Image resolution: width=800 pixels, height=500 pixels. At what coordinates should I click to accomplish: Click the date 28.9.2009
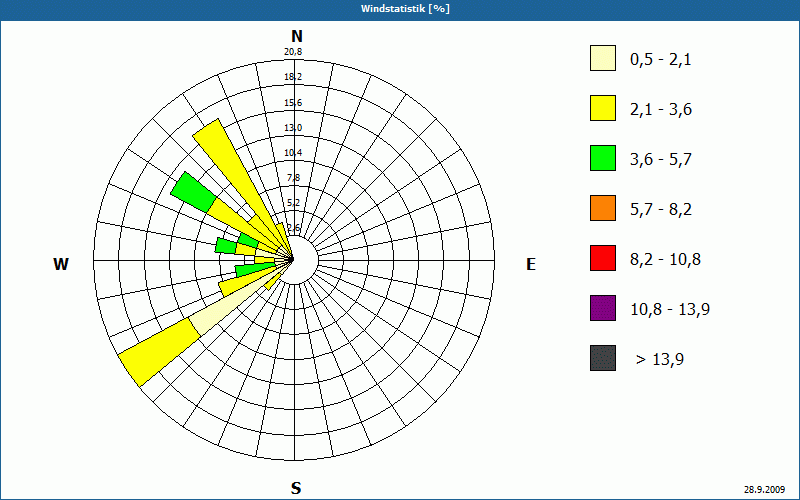[x=764, y=489]
